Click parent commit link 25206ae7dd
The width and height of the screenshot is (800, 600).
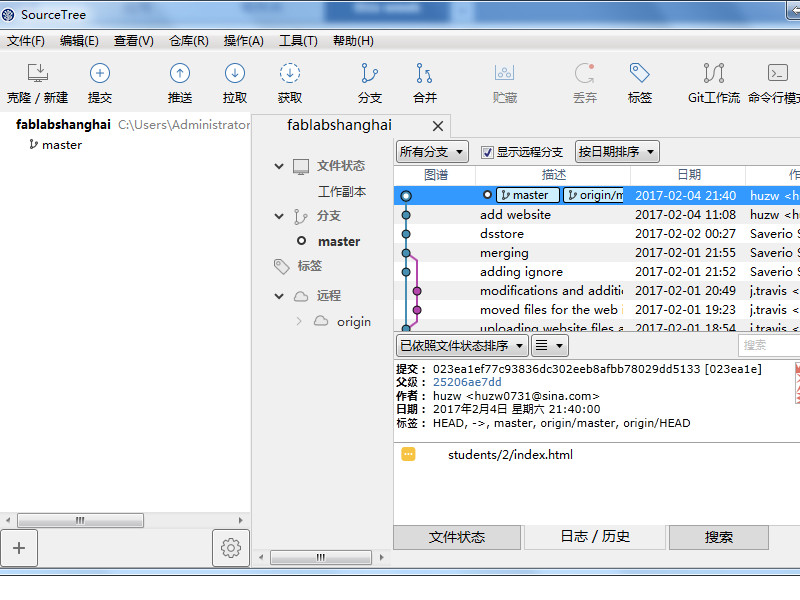tap(467, 382)
